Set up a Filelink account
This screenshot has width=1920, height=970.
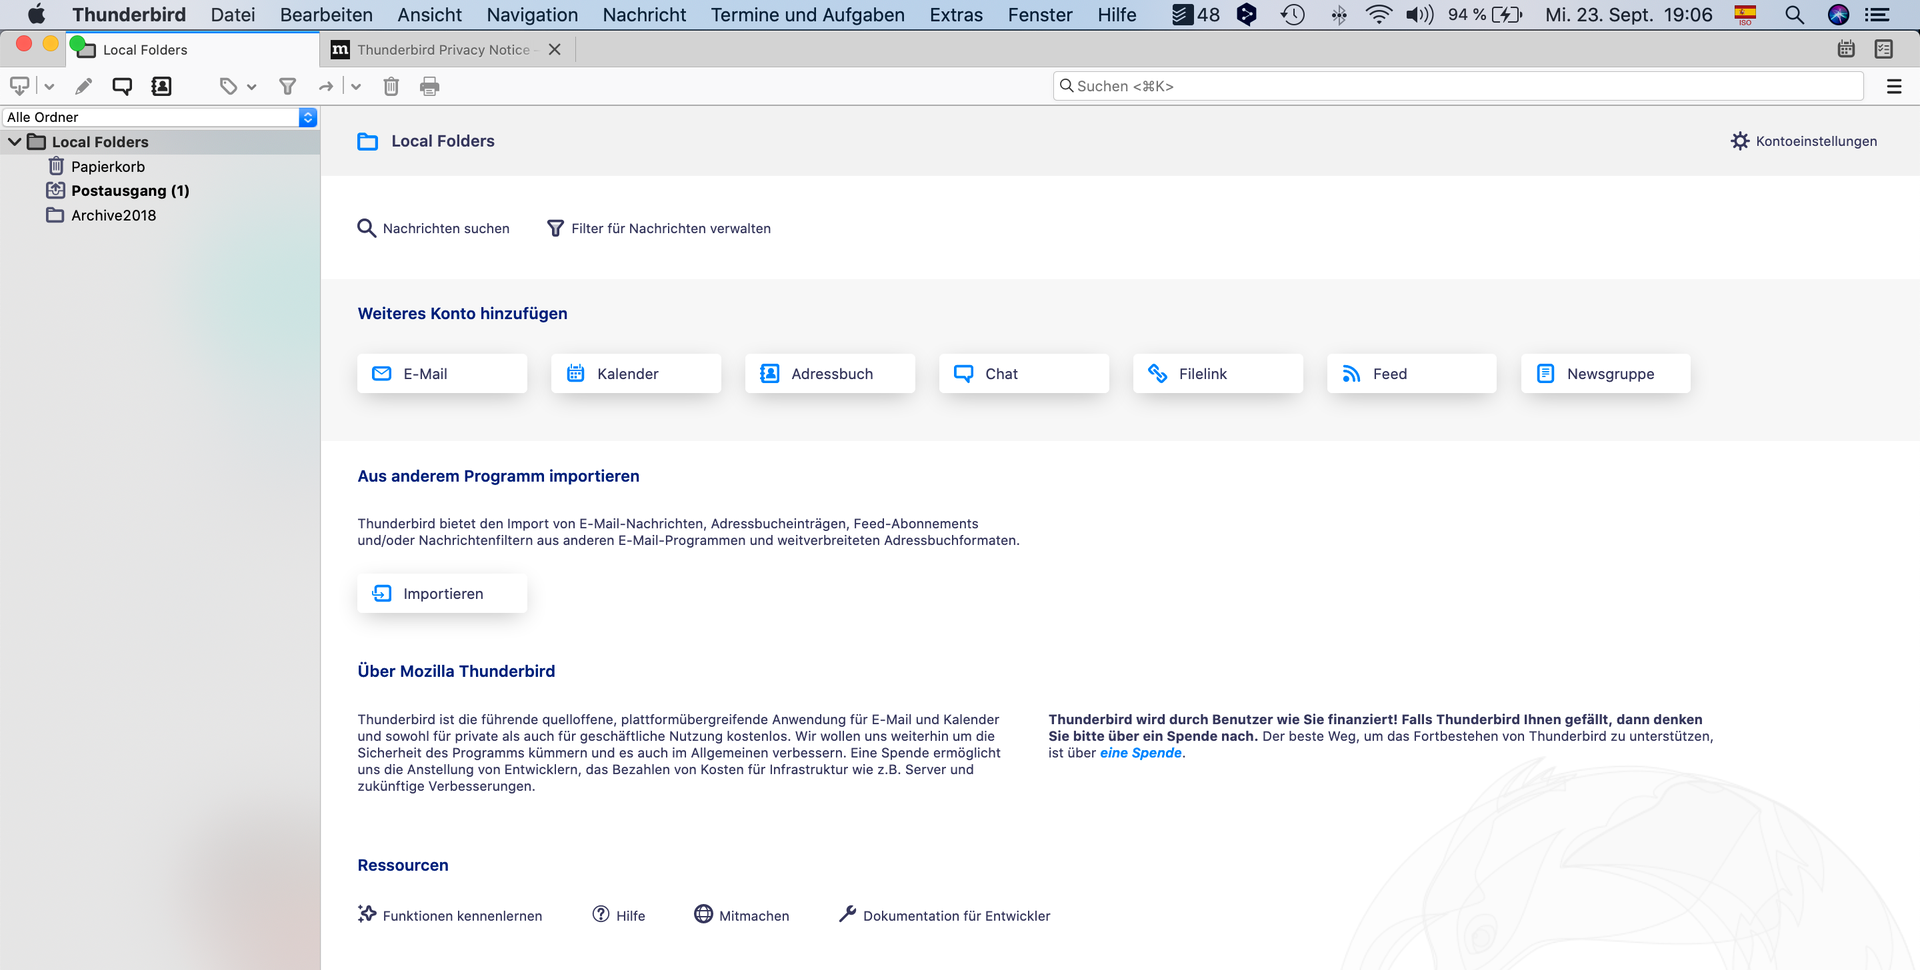point(1218,373)
